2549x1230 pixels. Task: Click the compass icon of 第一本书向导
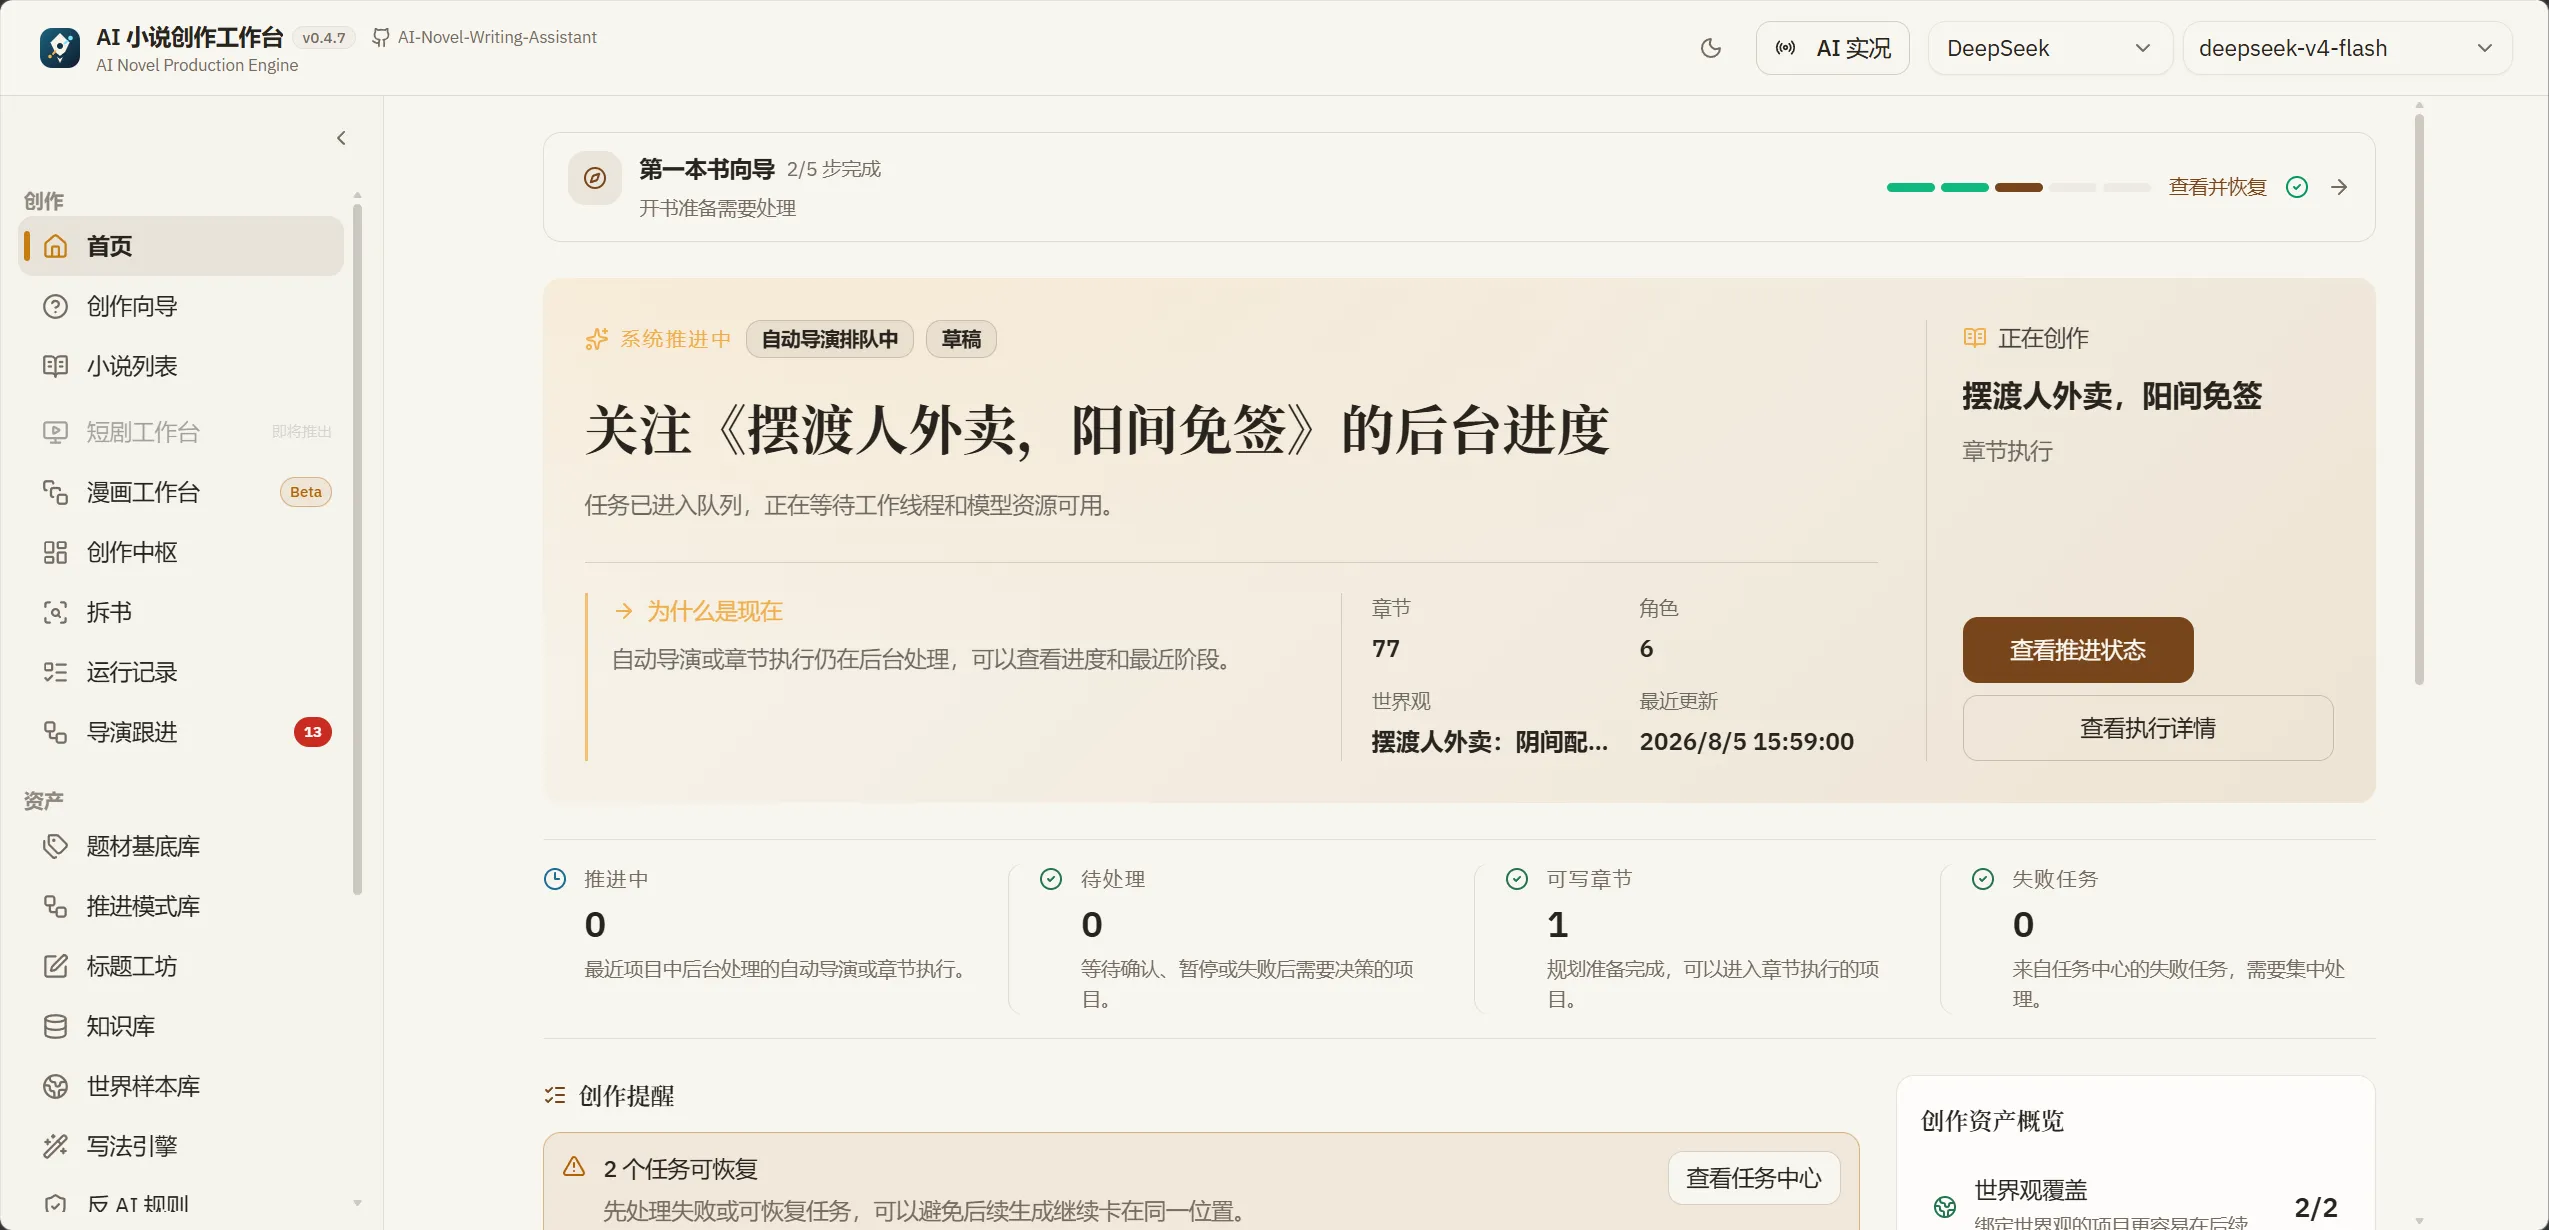[595, 178]
